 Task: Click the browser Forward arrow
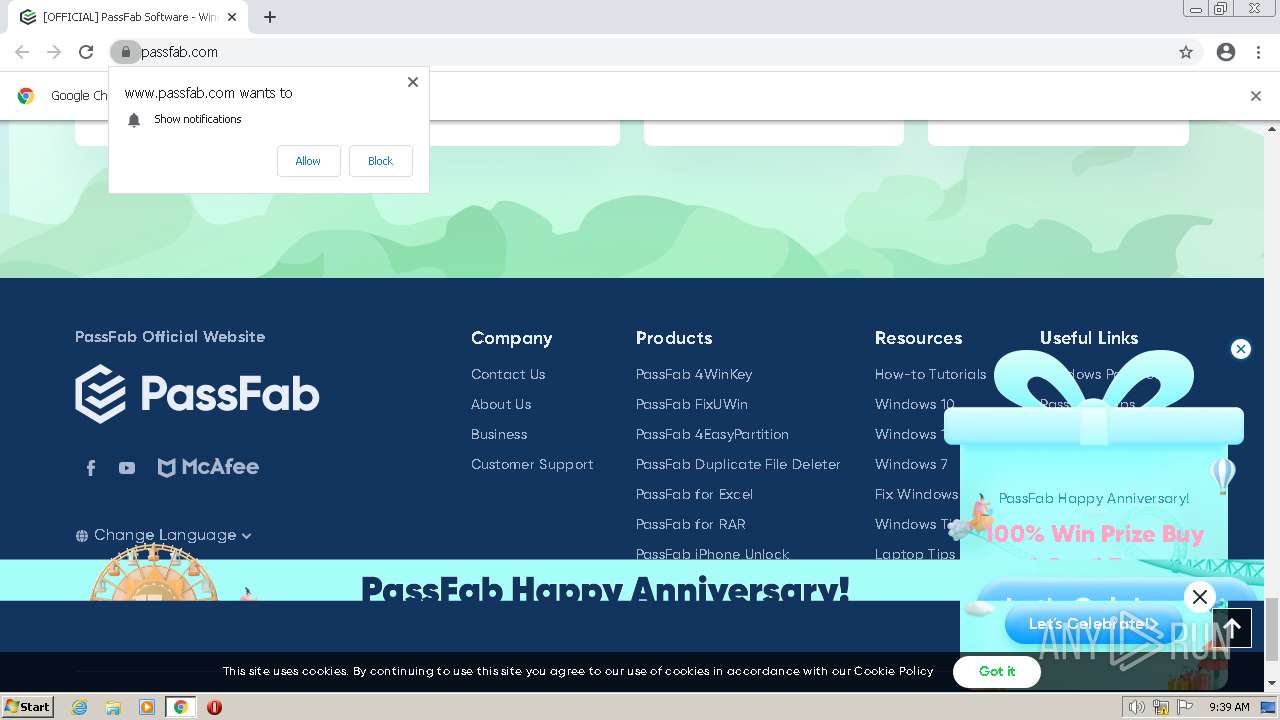(x=54, y=52)
